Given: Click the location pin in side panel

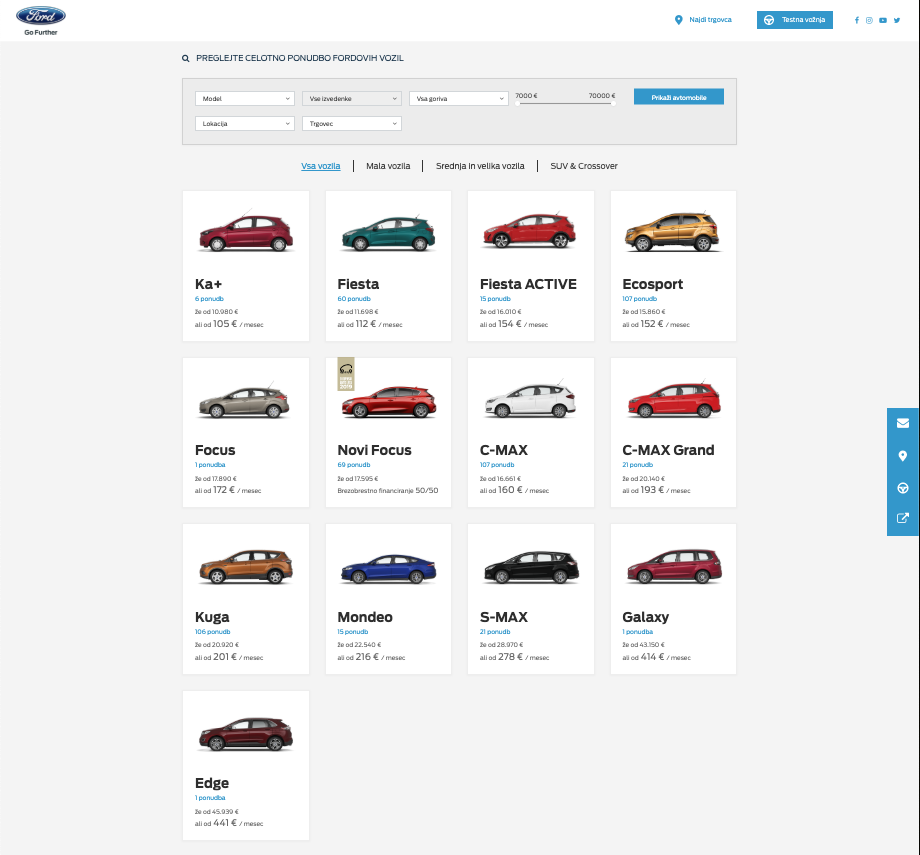Looking at the screenshot, I should click(903, 455).
